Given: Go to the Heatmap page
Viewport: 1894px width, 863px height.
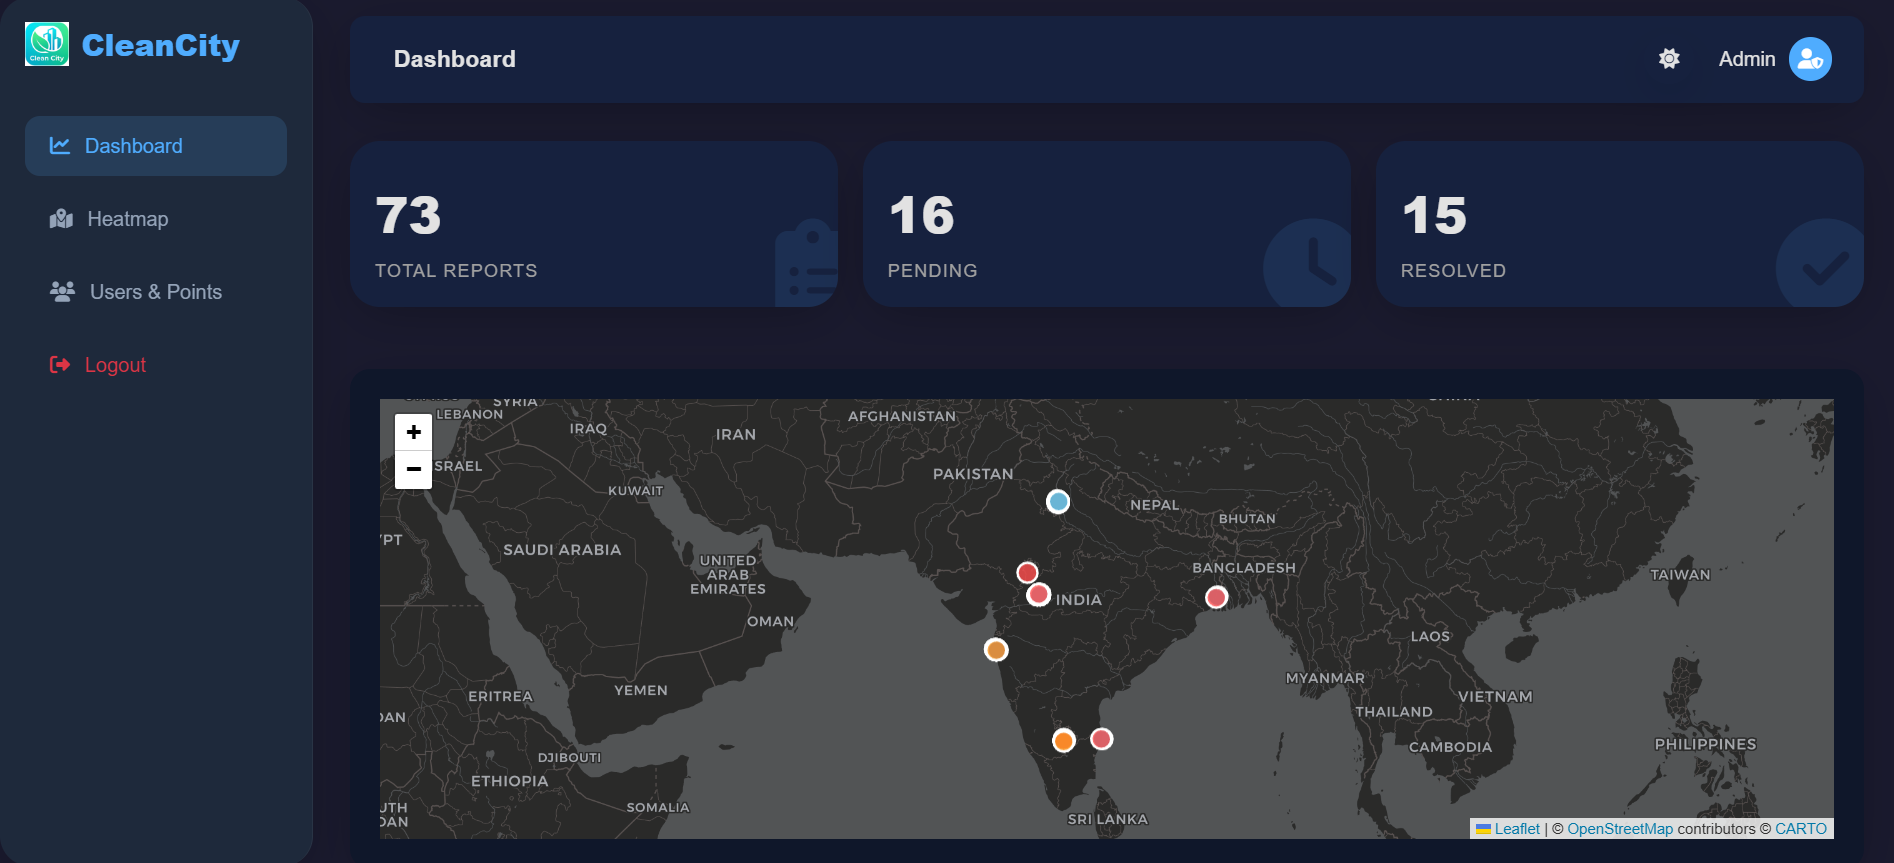Looking at the screenshot, I should point(127,219).
